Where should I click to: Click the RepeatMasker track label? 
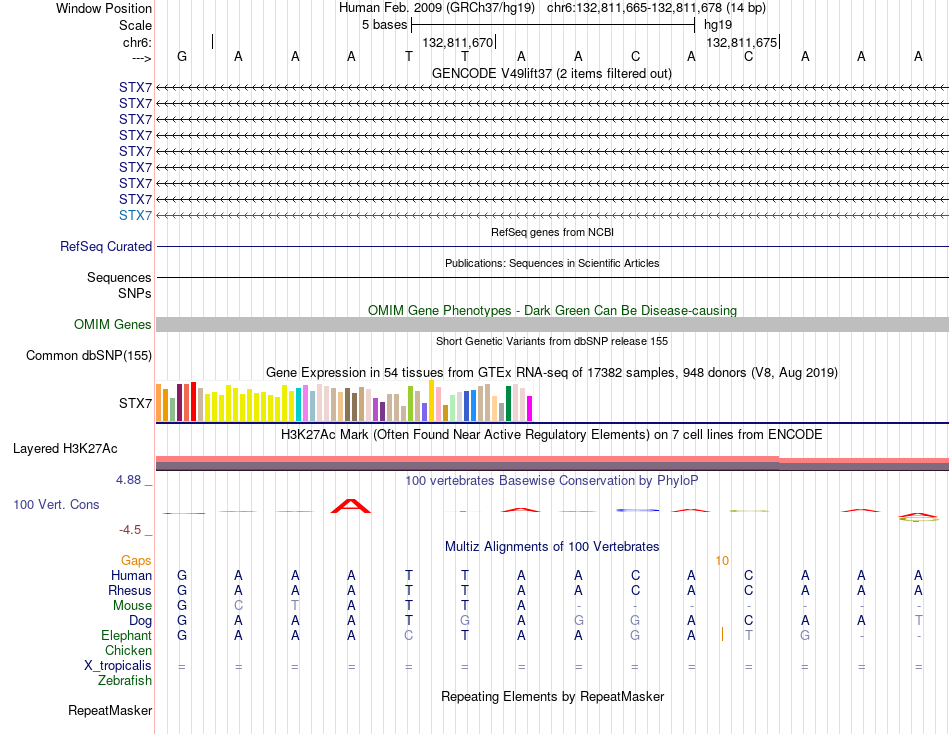coord(110,710)
